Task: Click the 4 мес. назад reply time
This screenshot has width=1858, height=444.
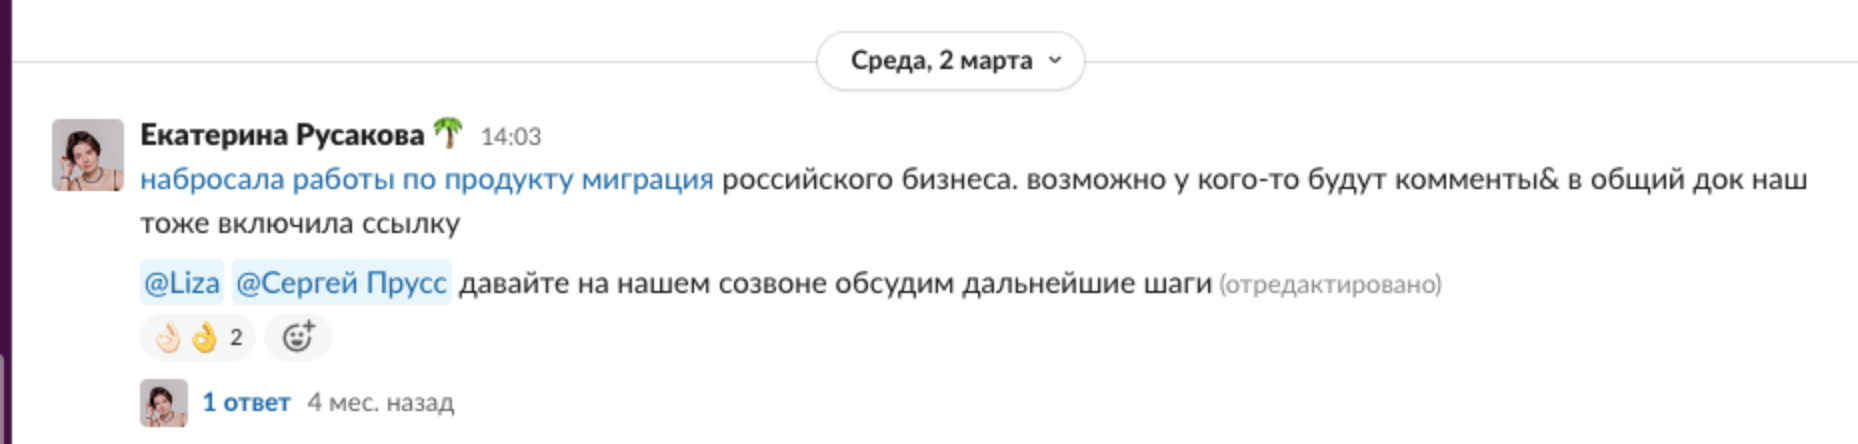Action: [x=380, y=402]
